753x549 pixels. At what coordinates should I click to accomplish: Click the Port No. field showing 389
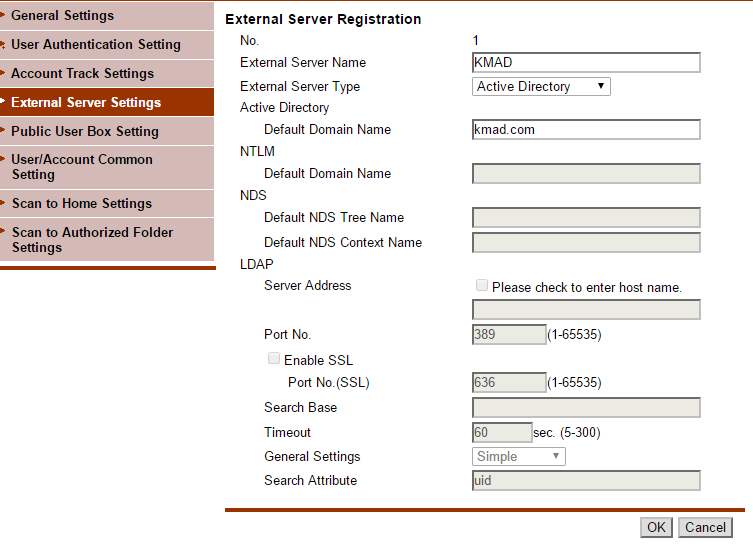tap(509, 334)
